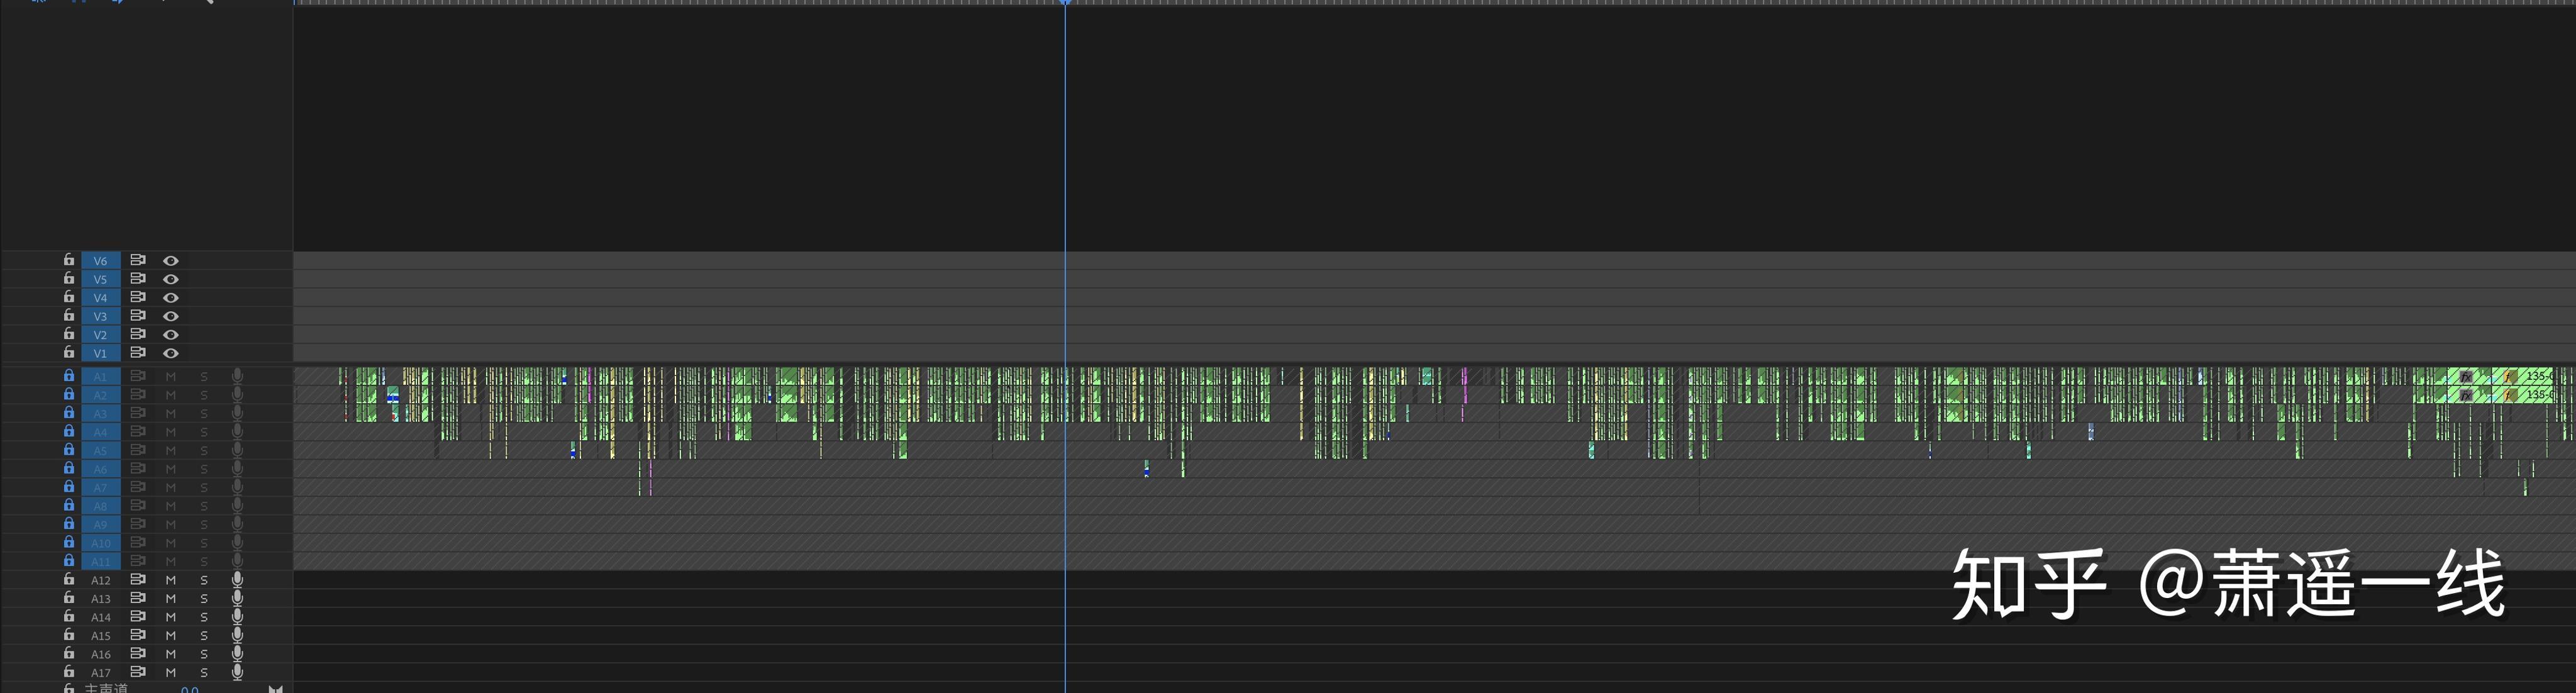The width and height of the screenshot is (2576, 693).
Task: Mute audio track A13
Action: (171, 598)
